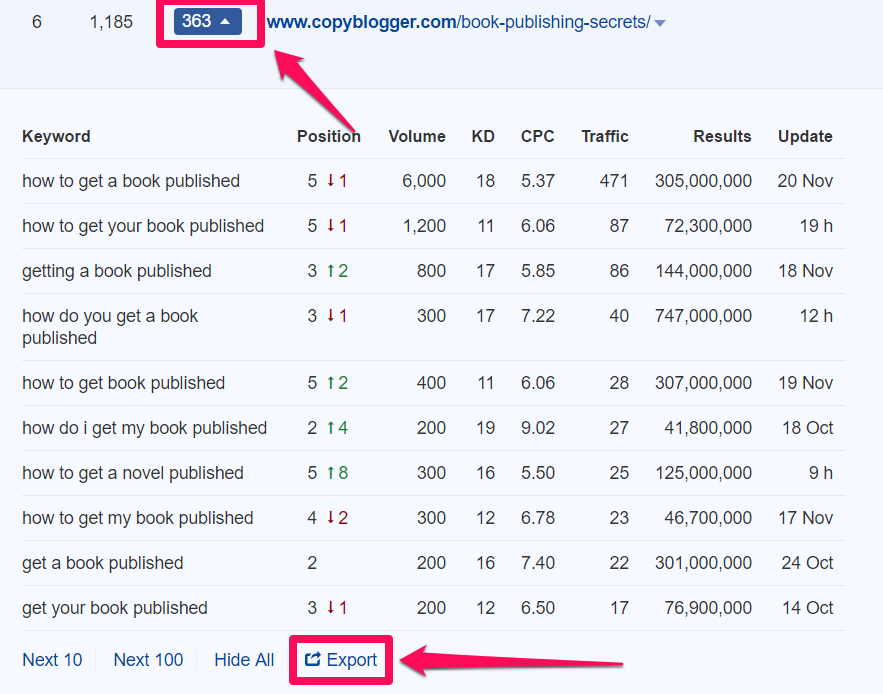Load the Next 100 keywords
Screen dimensions: 883x694
pyautogui.click(x=148, y=660)
